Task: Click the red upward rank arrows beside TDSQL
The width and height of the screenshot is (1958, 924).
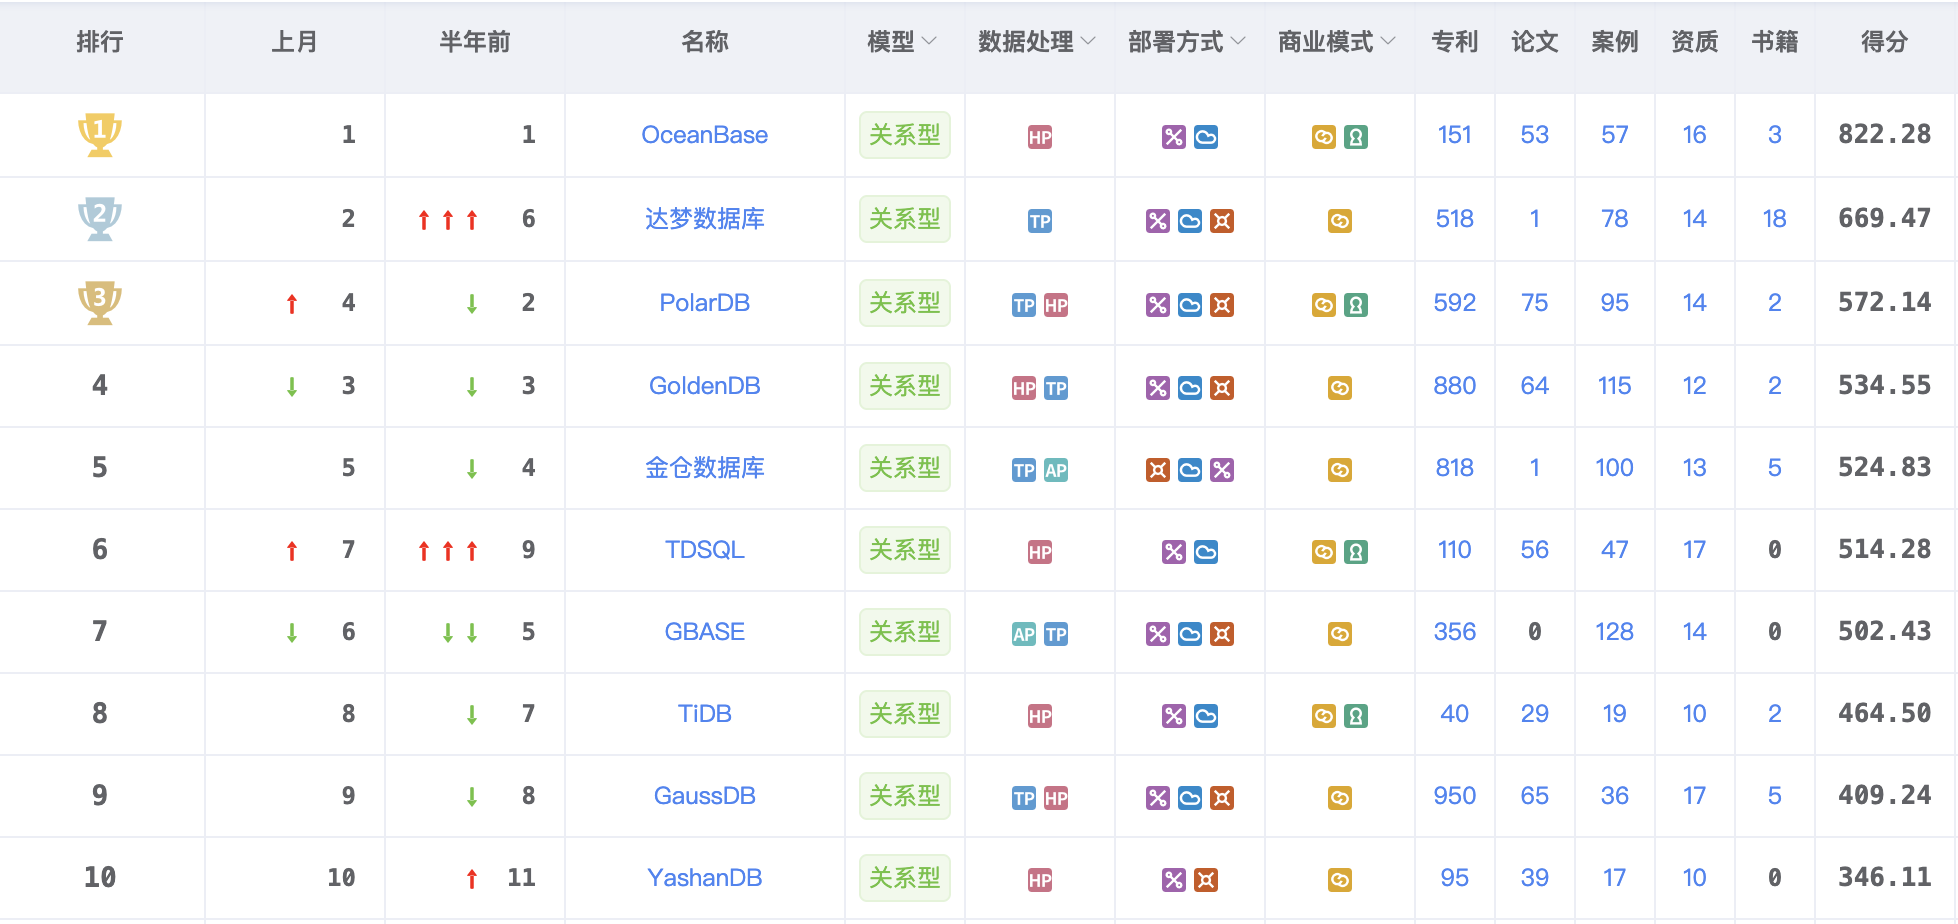Action: point(446,550)
